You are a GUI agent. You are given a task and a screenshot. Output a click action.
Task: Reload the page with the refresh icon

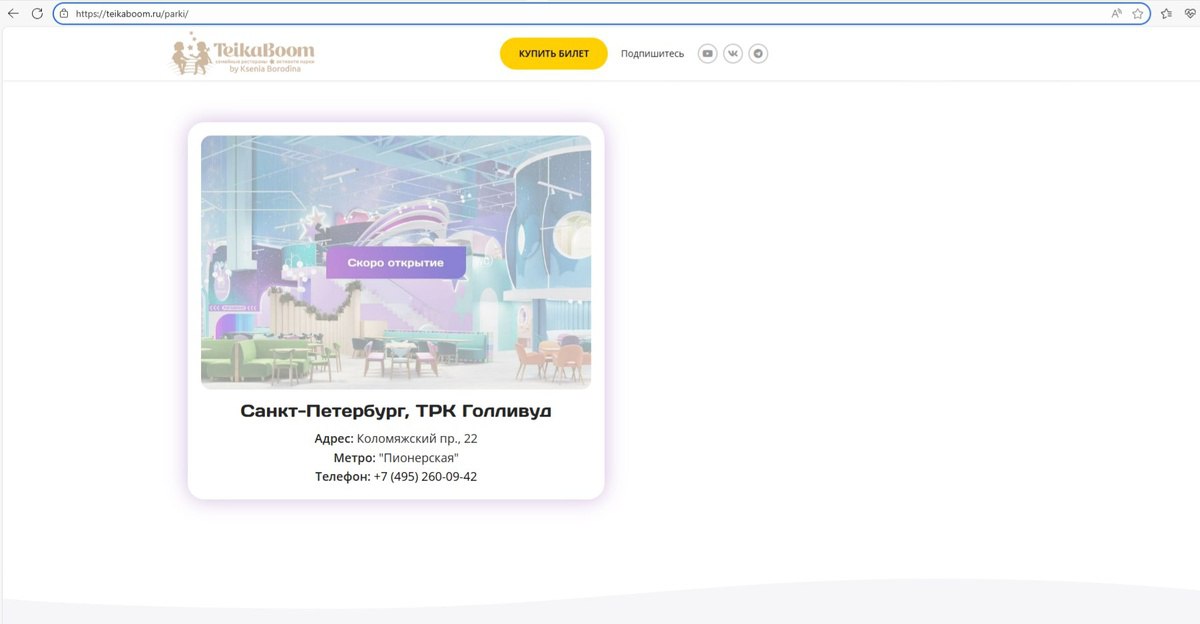(x=37, y=14)
